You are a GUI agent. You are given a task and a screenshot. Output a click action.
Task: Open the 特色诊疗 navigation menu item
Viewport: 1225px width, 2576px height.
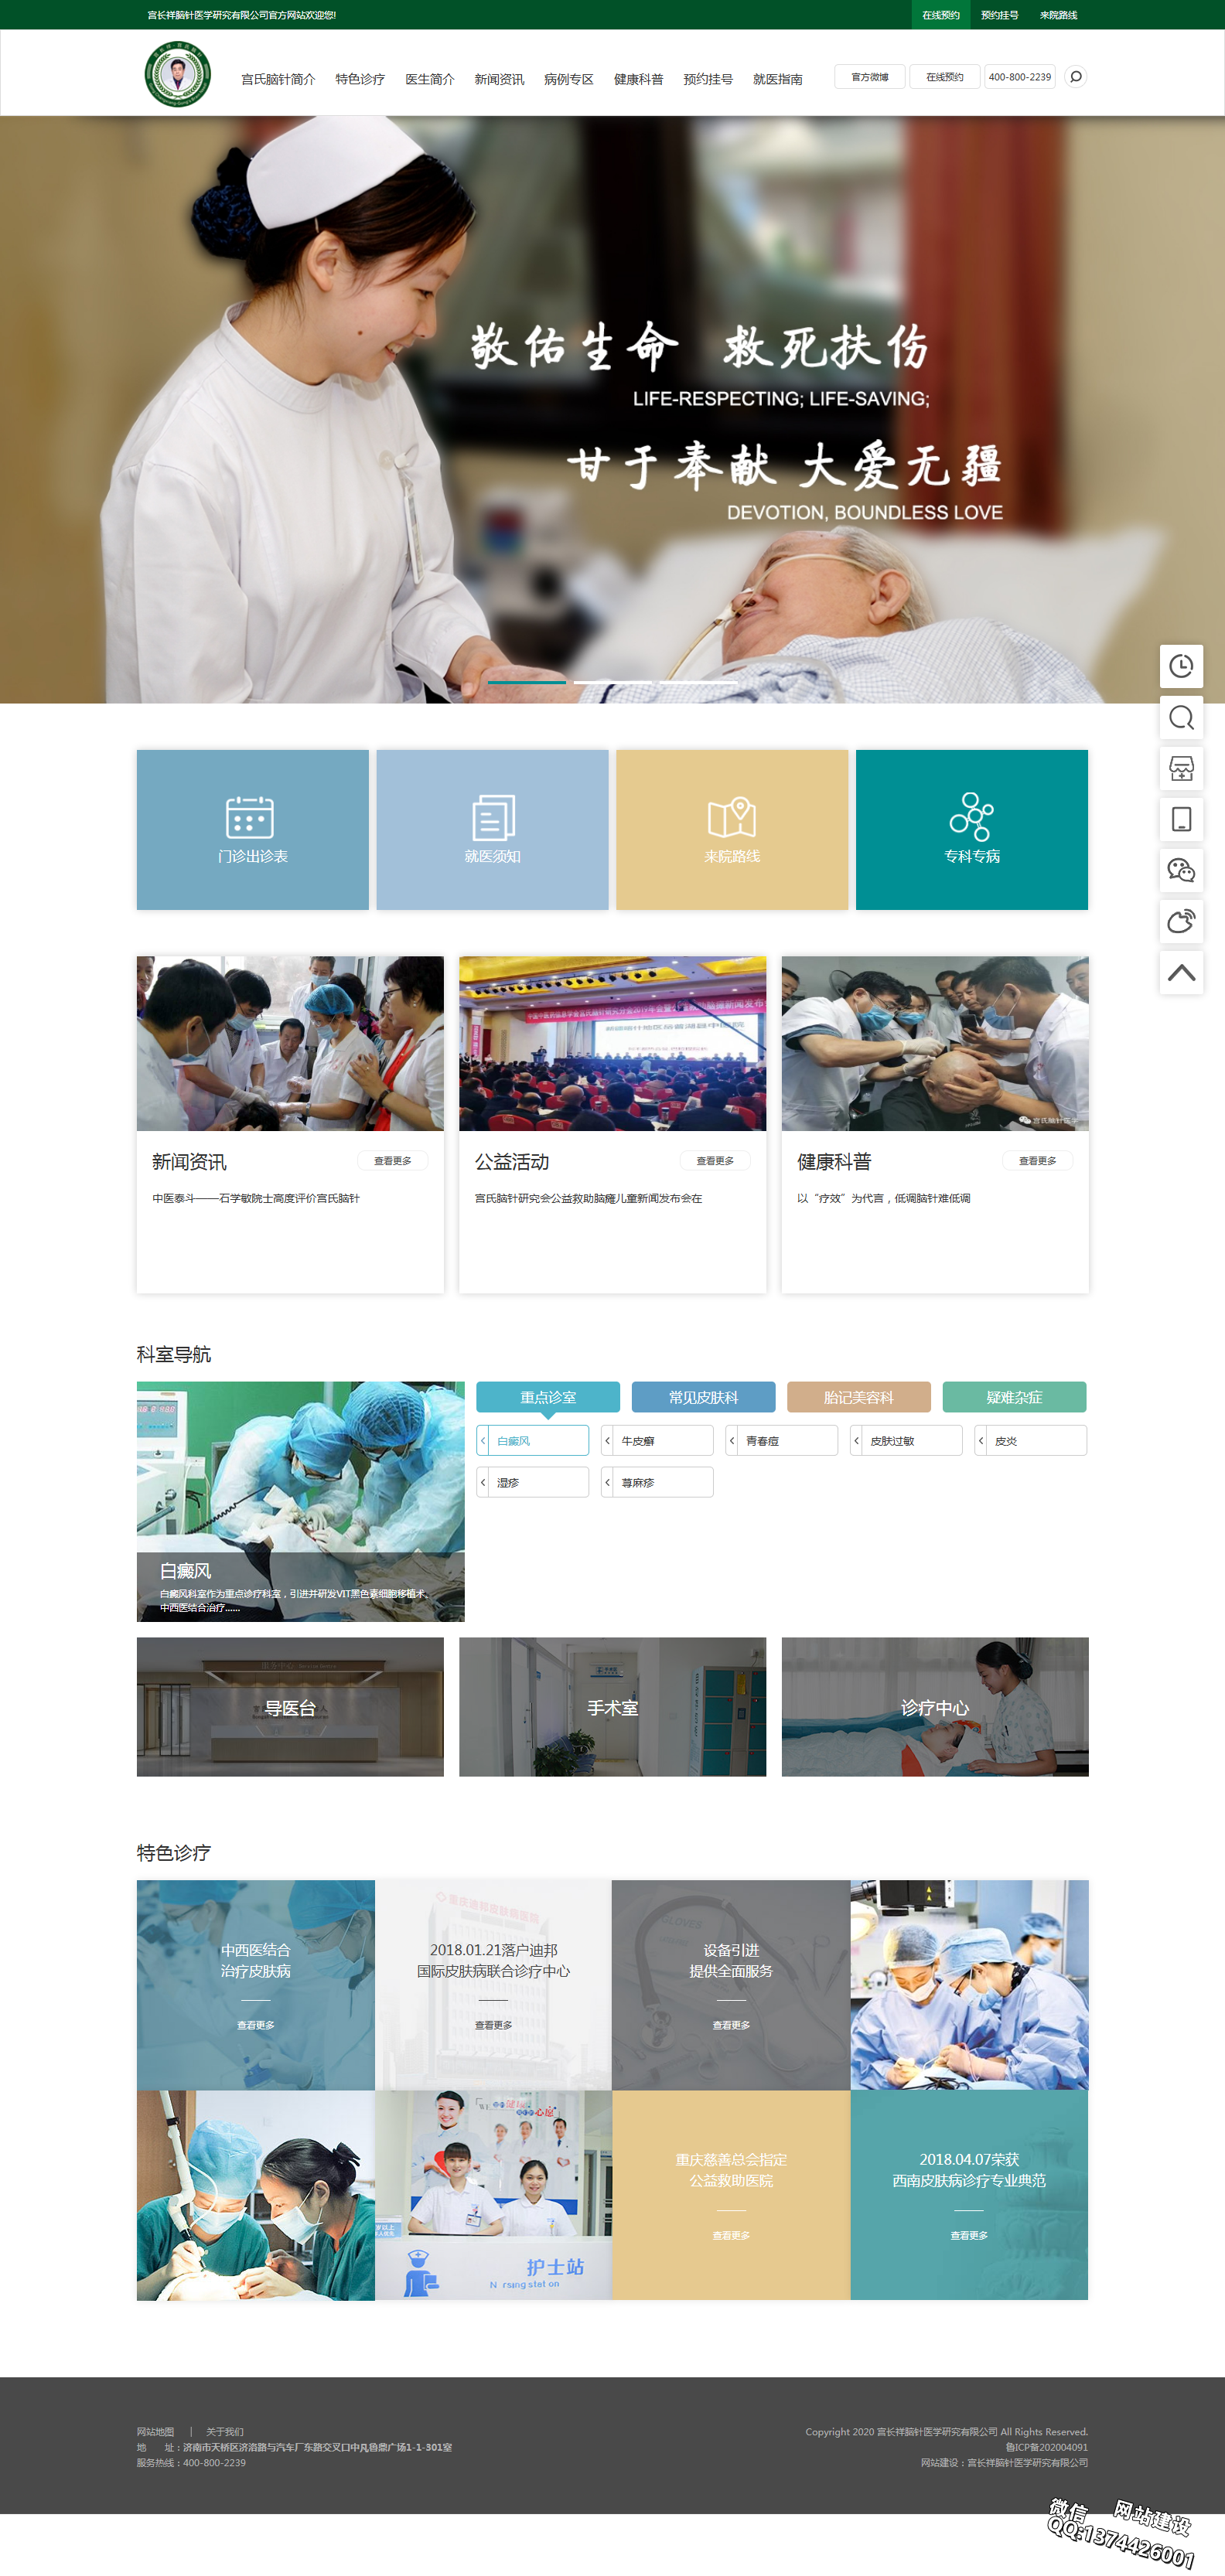[360, 79]
